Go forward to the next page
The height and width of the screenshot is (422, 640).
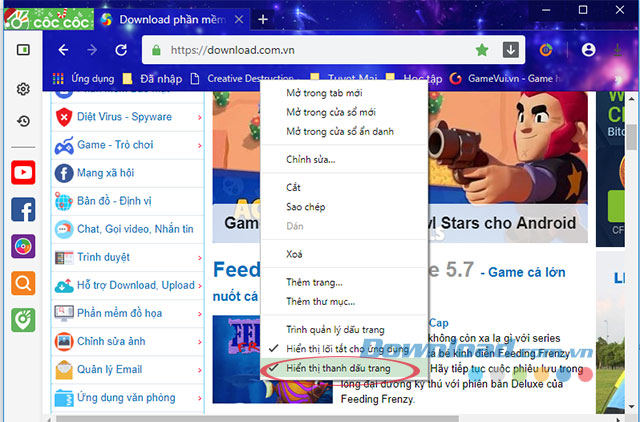click(x=92, y=50)
